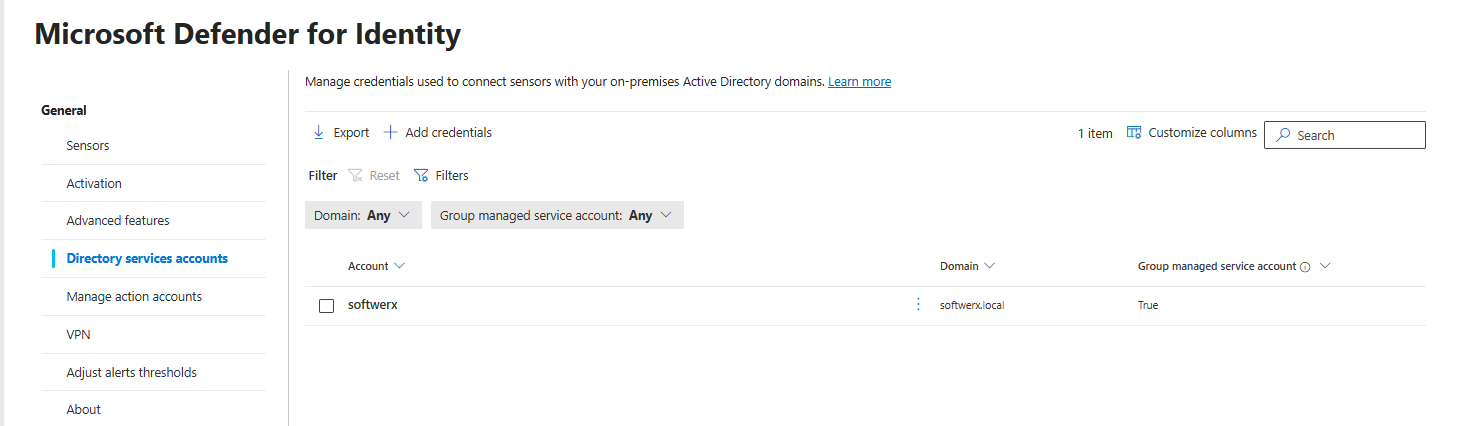Image resolution: width=1467 pixels, height=426 pixels.
Task: Click the Export download icon
Action: pos(319,133)
